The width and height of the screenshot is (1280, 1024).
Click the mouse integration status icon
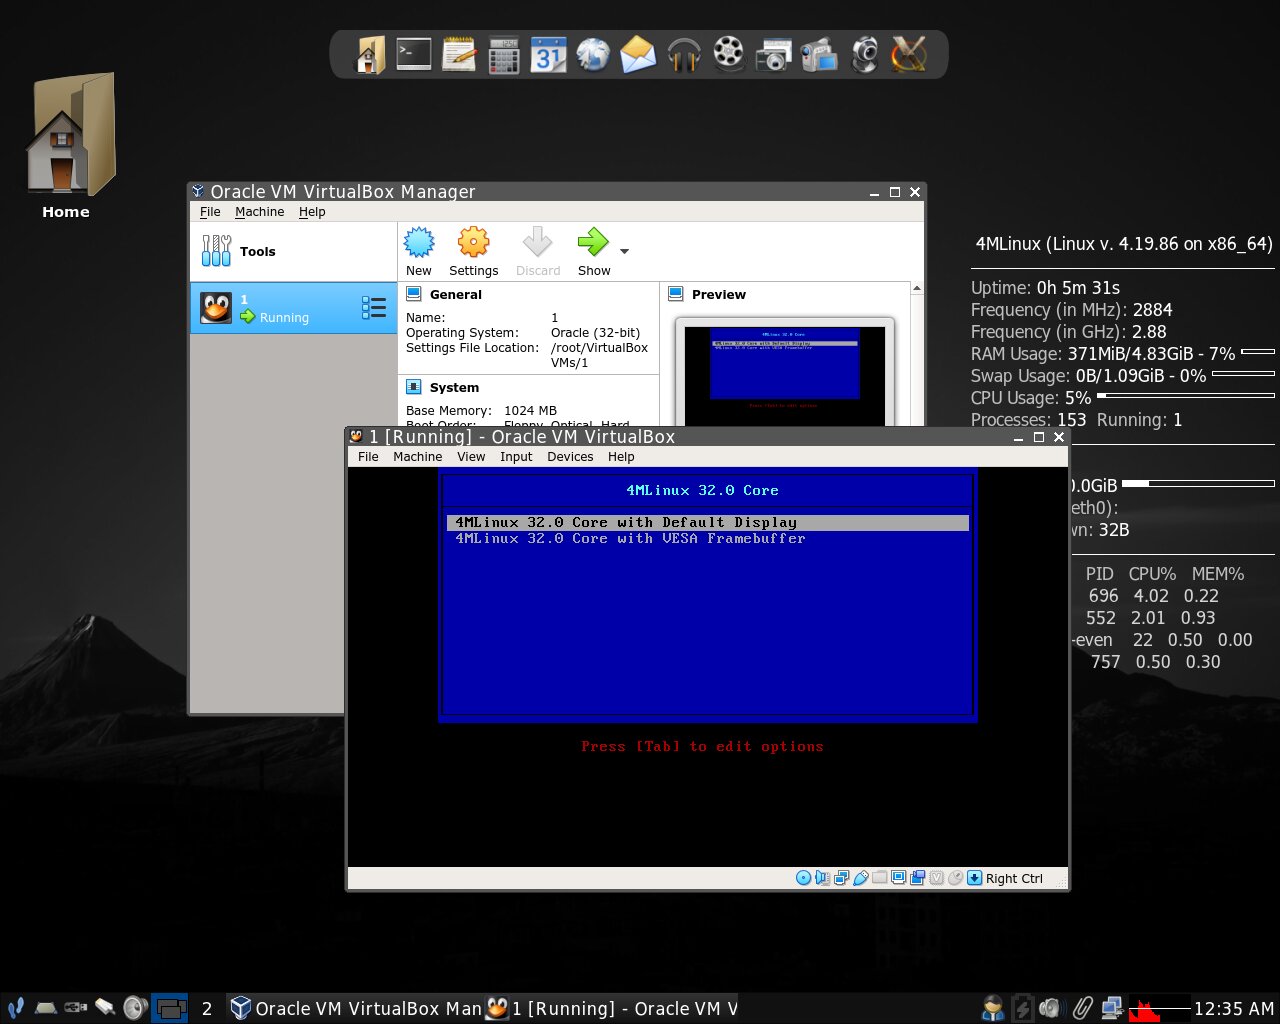pyautogui.click(x=956, y=878)
